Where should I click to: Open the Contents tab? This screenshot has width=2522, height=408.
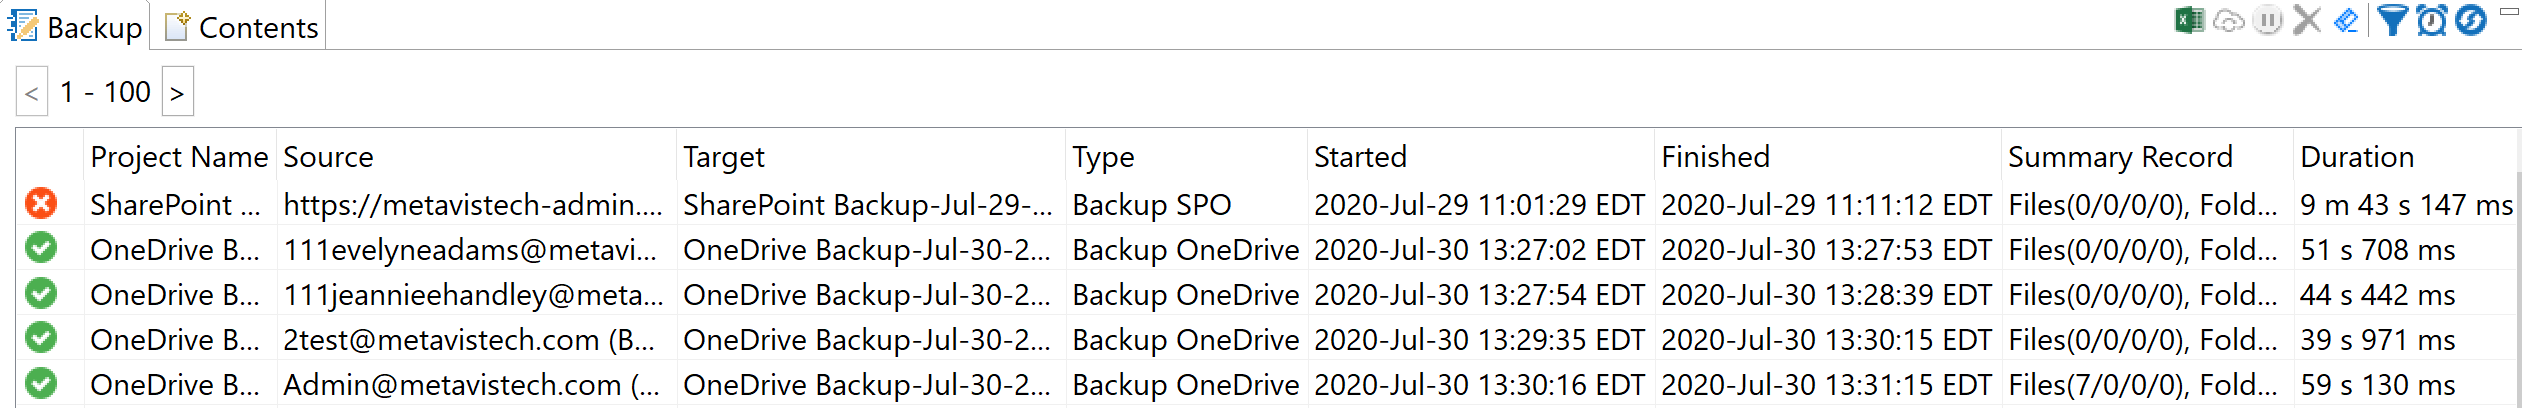coord(241,27)
